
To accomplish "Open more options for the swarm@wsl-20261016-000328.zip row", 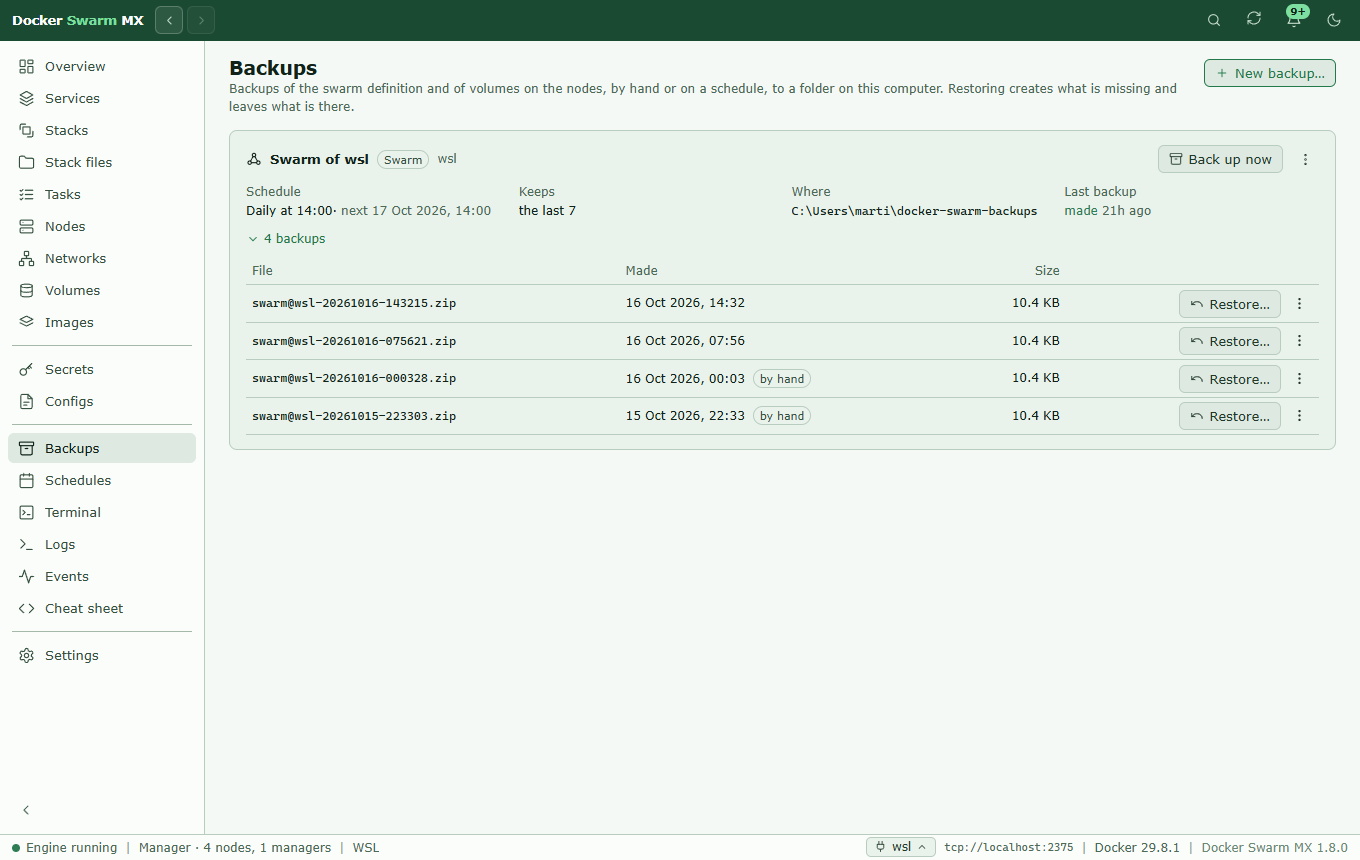I will [x=1300, y=379].
